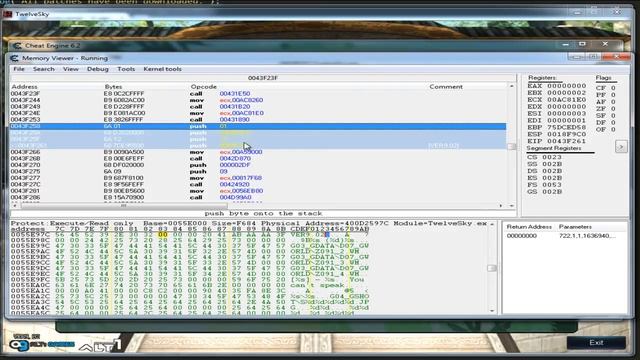This screenshot has height=360, width=640.
Task: Open the Debug menu
Action: [98, 69]
